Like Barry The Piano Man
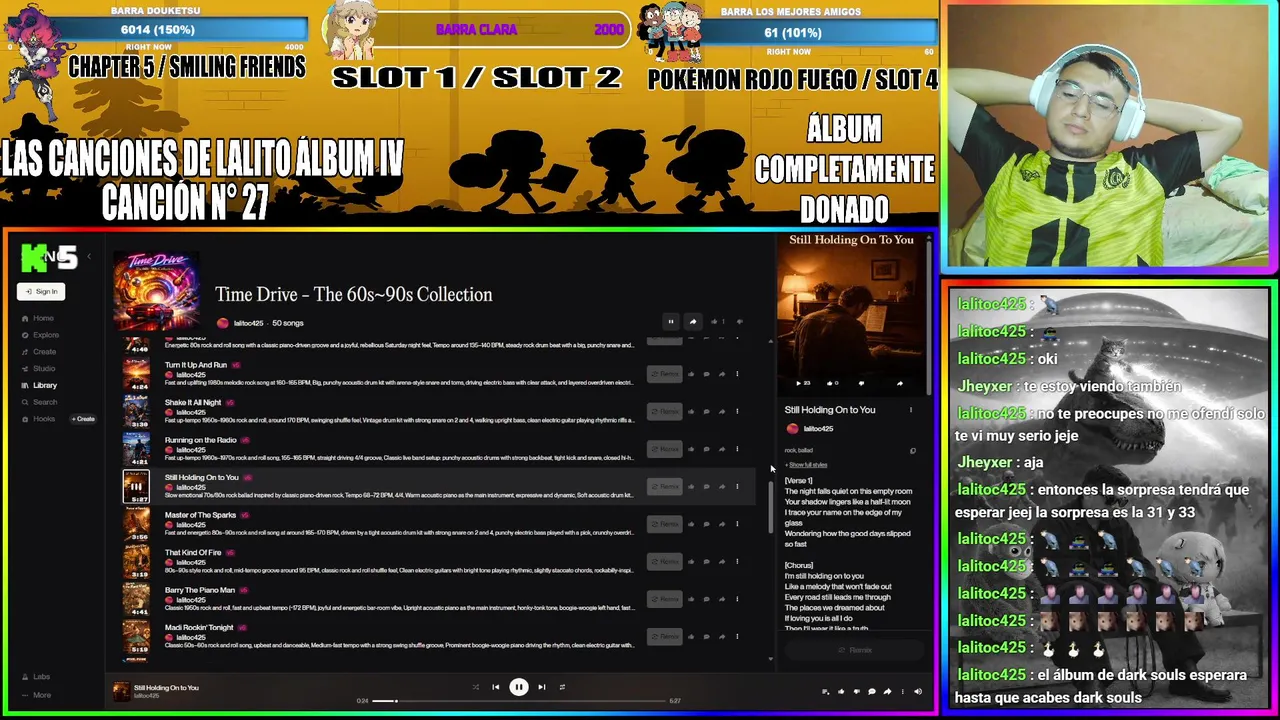 (x=691, y=599)
